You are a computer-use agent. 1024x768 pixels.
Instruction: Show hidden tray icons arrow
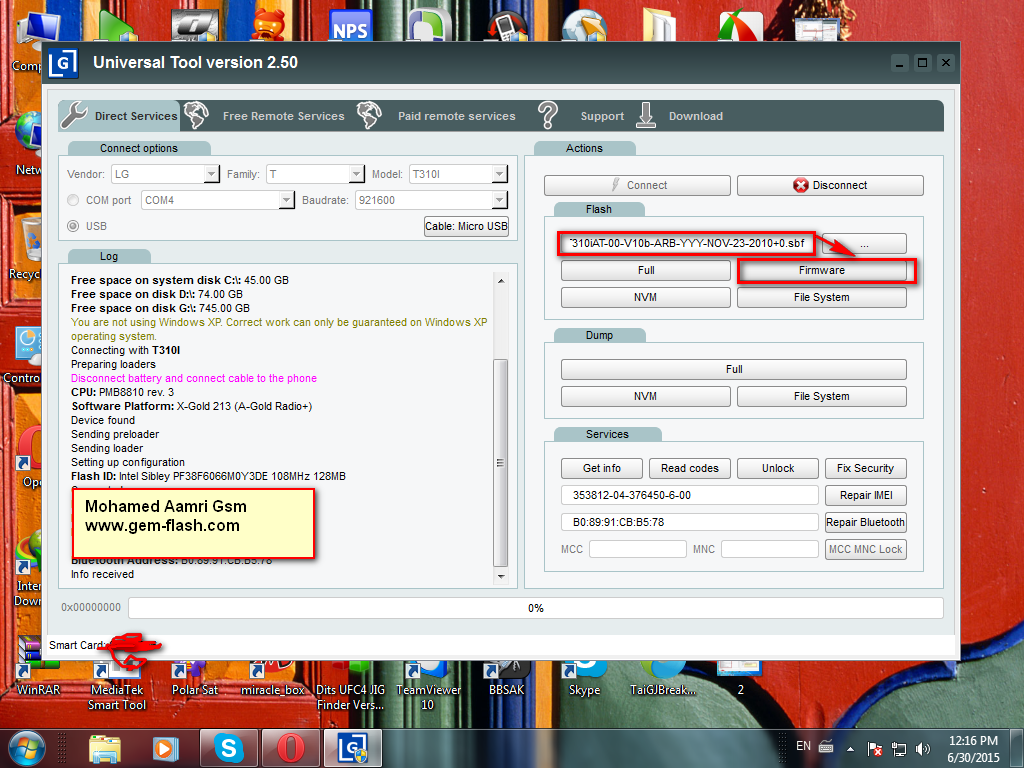[850, 749]
